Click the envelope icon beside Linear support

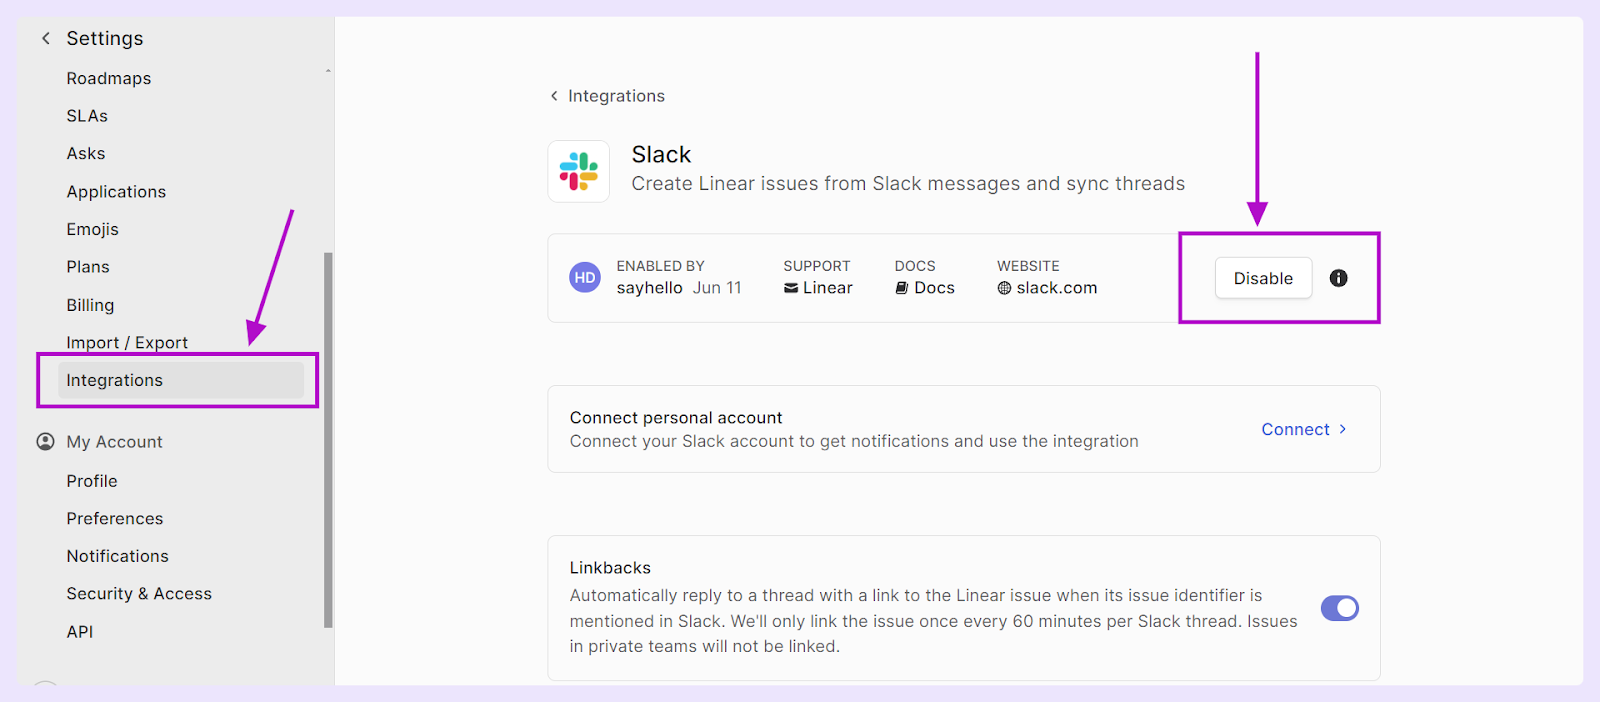pyautogui.click(x=791, y=288)
